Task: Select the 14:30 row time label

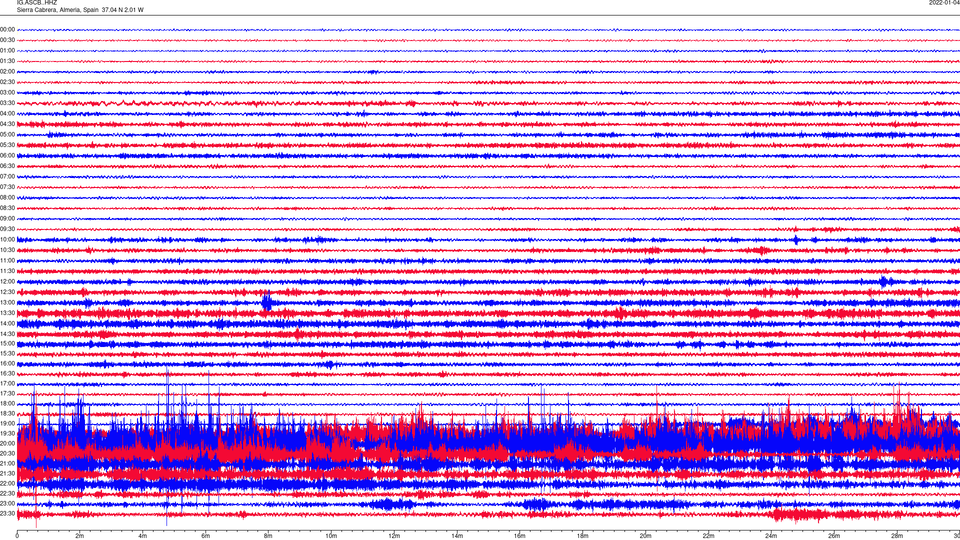Action: (x=7, y=334)
